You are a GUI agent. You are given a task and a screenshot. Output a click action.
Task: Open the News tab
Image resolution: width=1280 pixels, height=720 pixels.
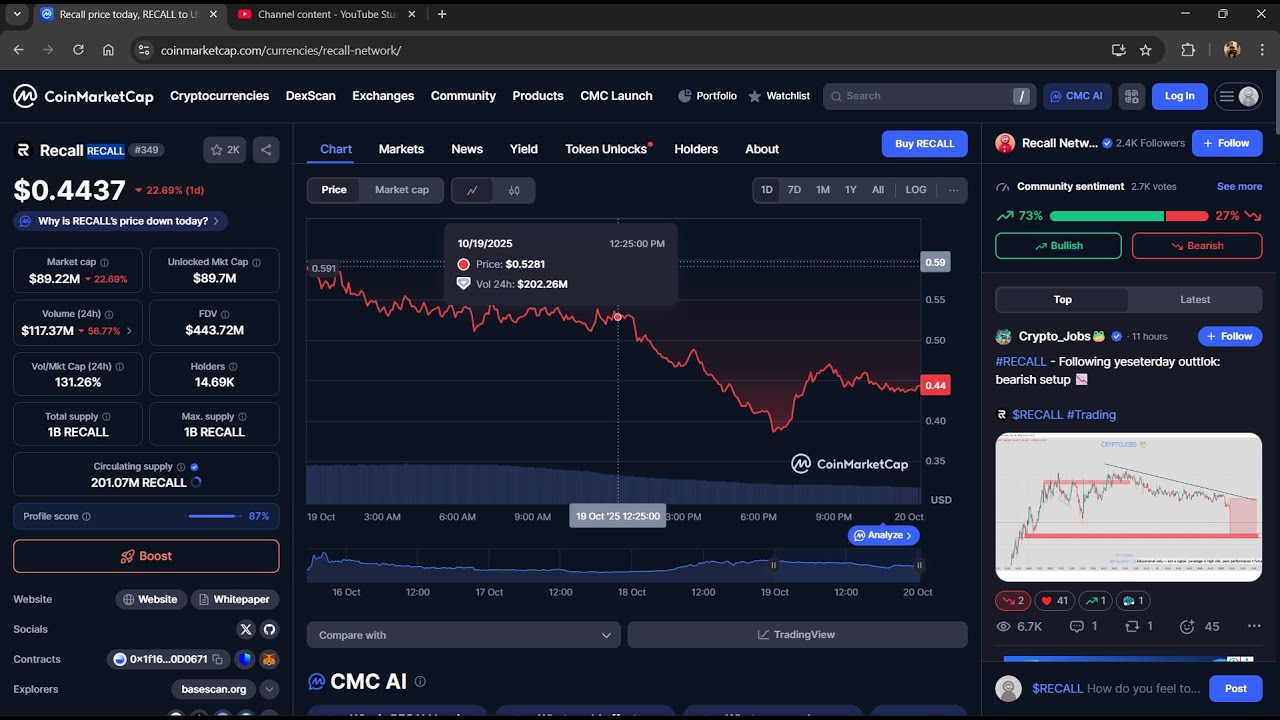point(467,149)
